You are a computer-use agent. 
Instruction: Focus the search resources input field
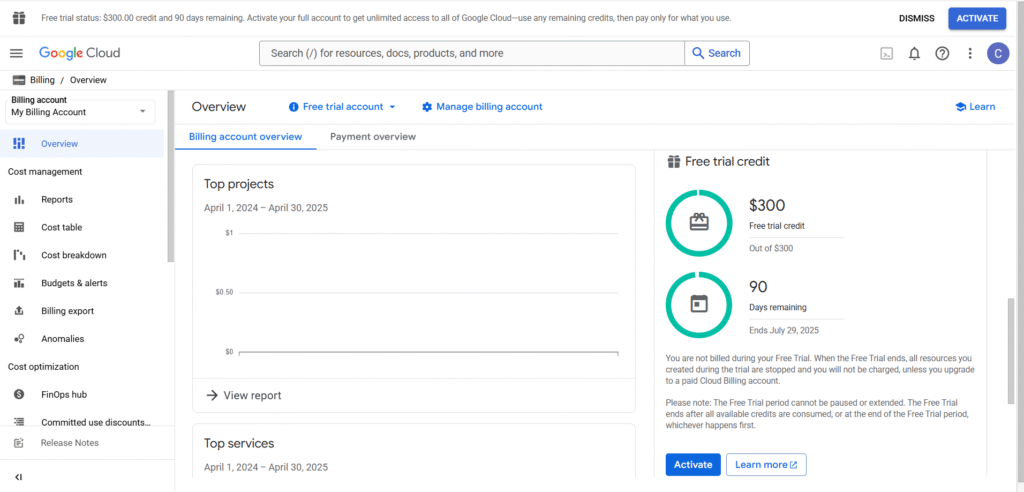(472, 54)
